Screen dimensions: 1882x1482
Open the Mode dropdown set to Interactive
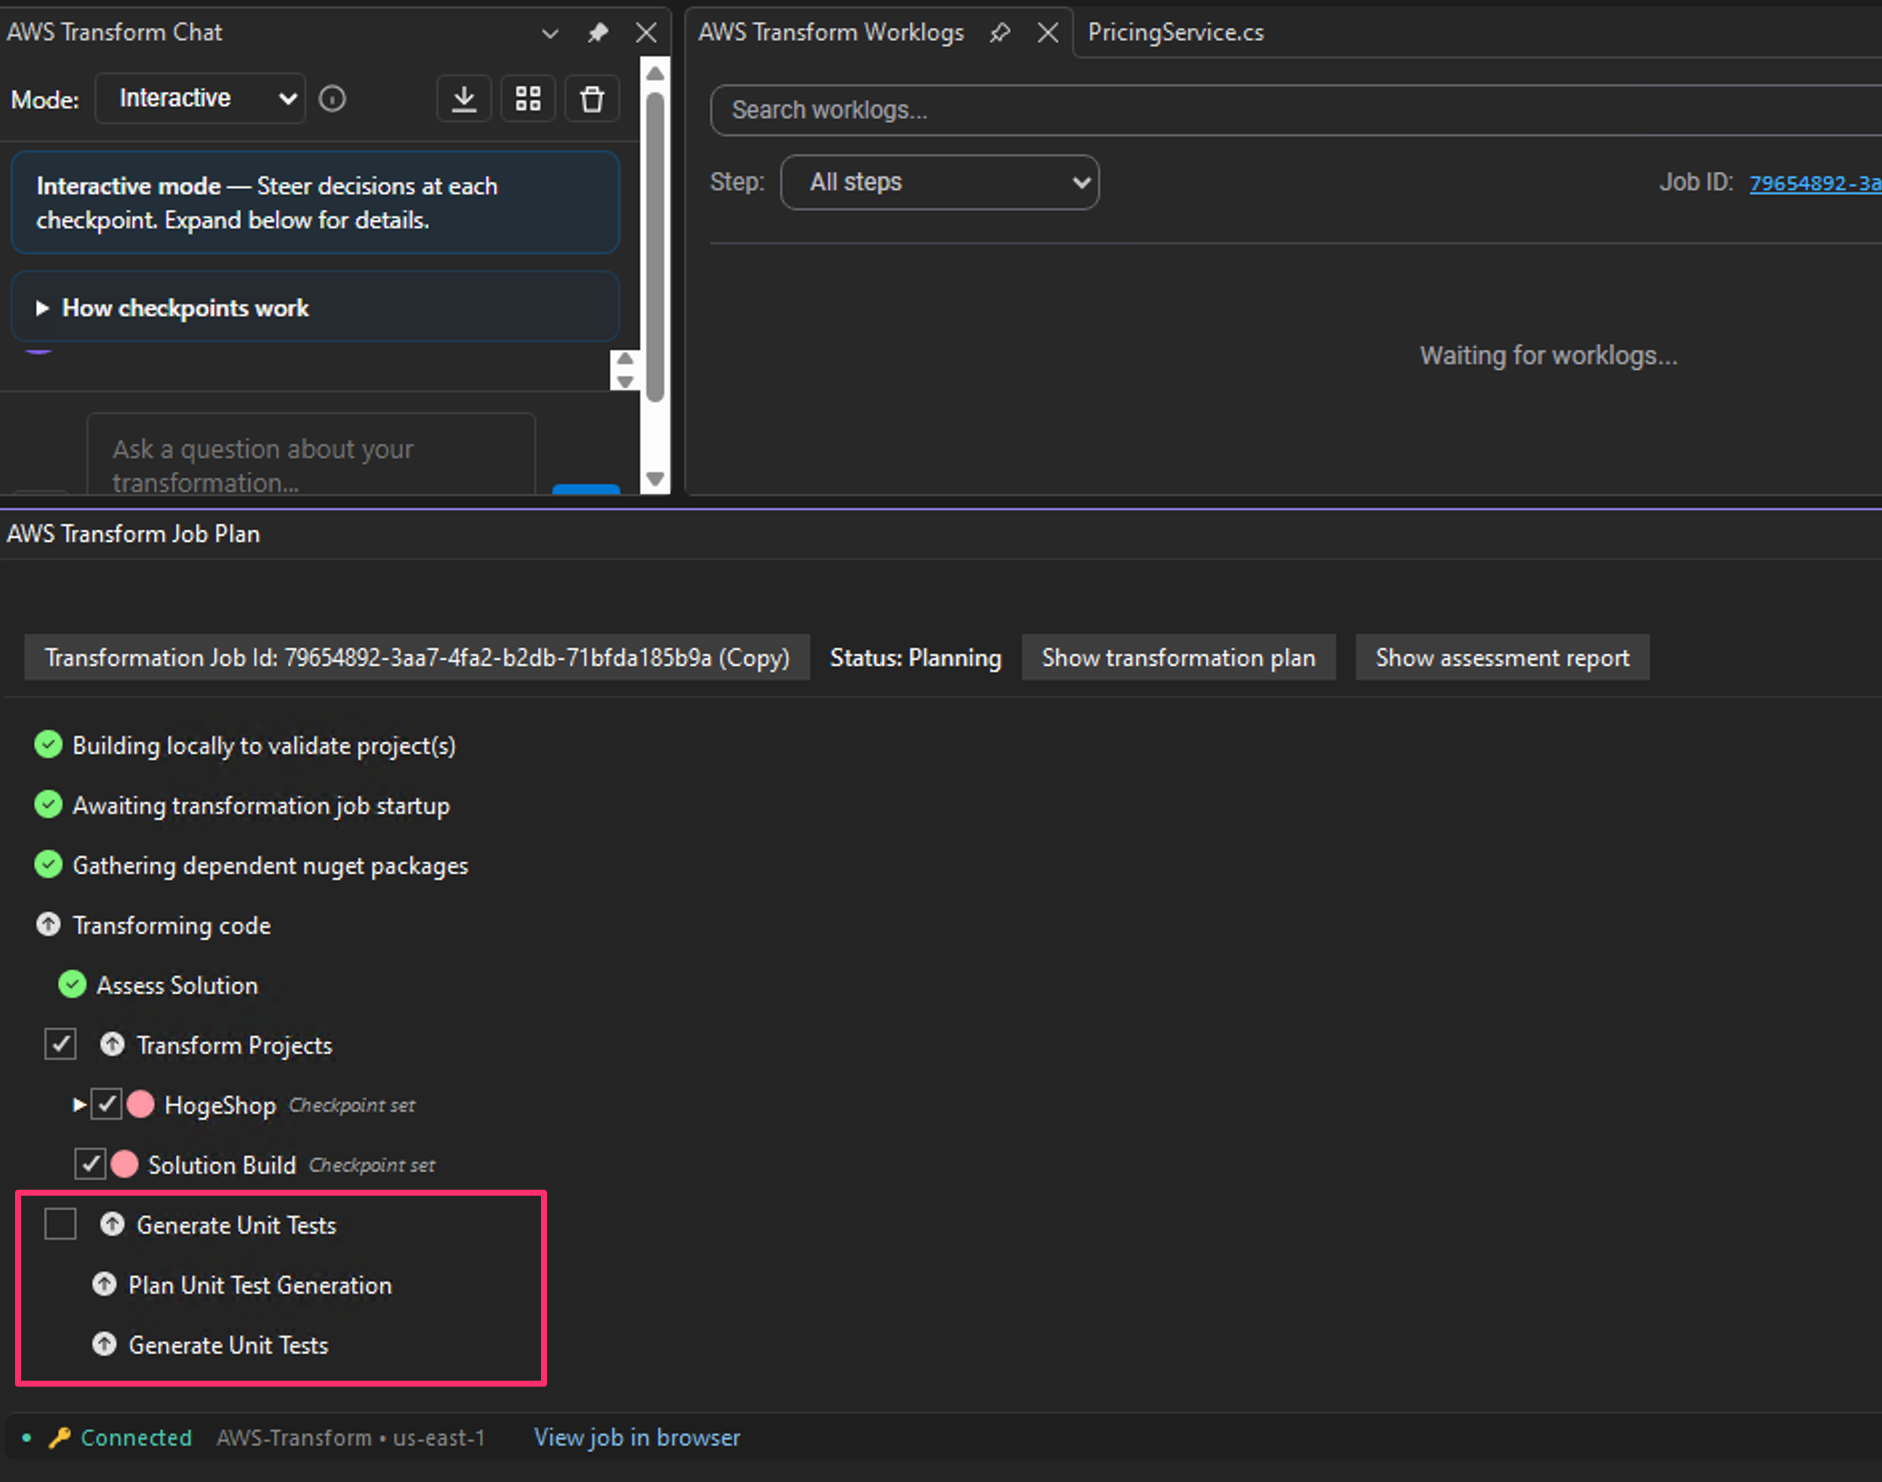click(x=200, y=98)
